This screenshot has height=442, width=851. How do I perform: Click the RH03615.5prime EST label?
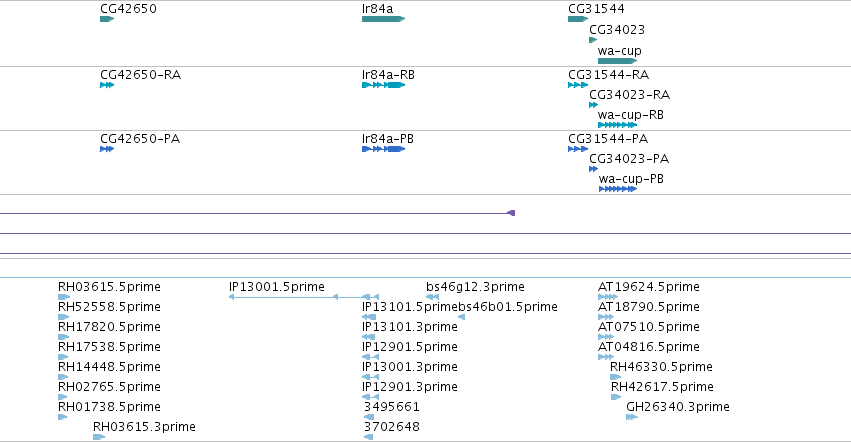click(x=109, y=287)
